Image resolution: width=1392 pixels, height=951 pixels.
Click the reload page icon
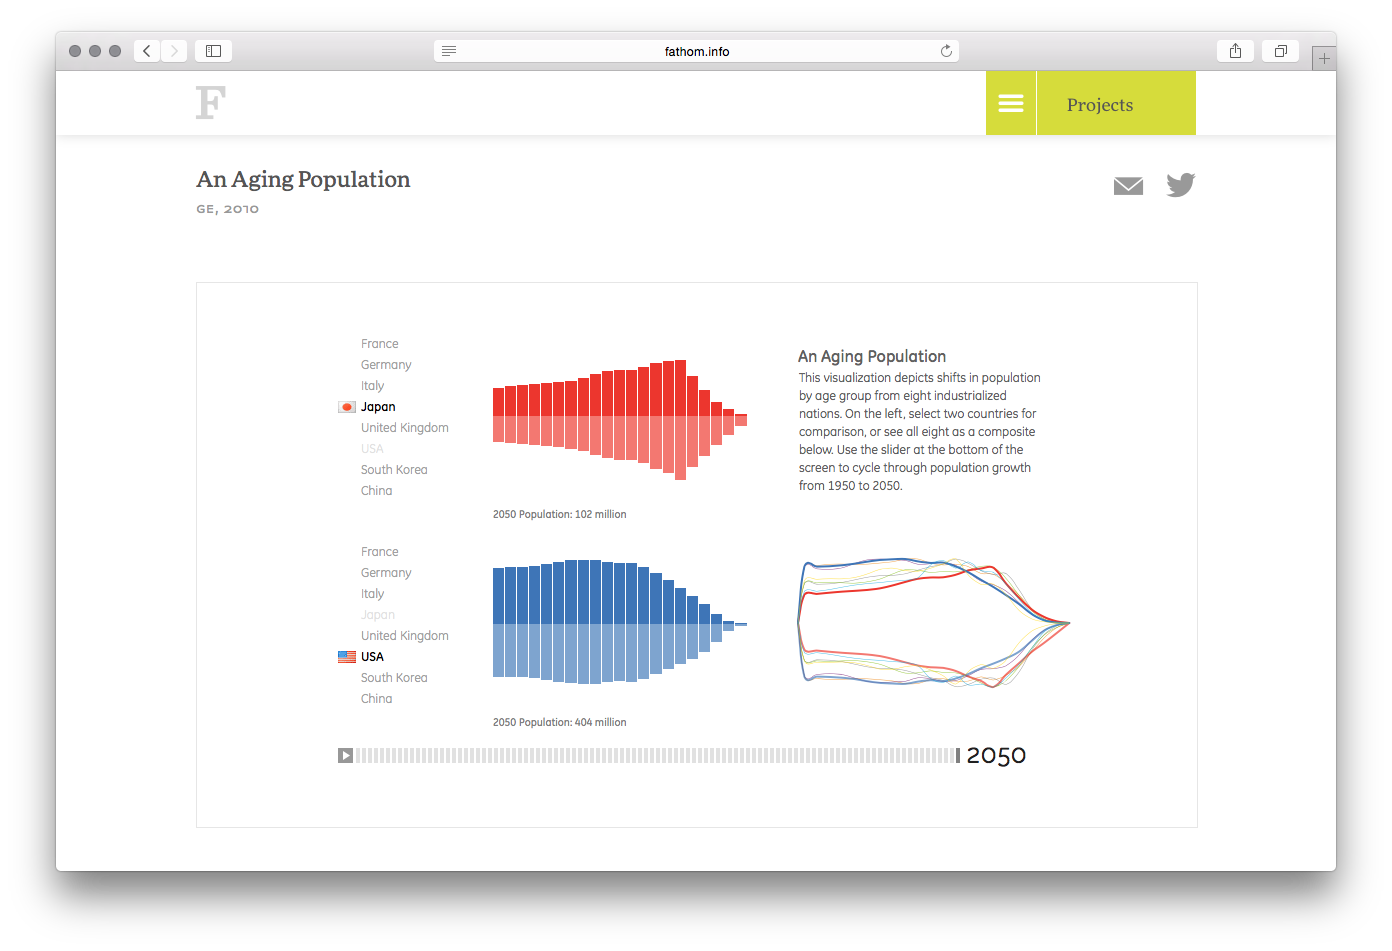point(945,50)
